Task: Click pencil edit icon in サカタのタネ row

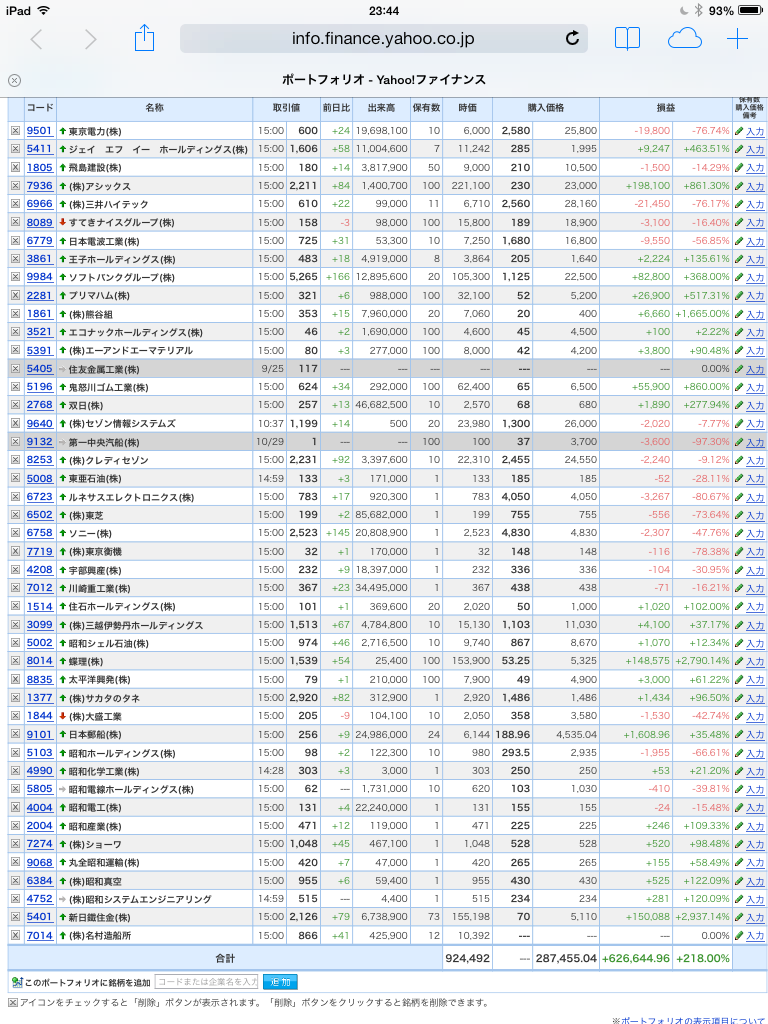Action: [x=739, y=698]
